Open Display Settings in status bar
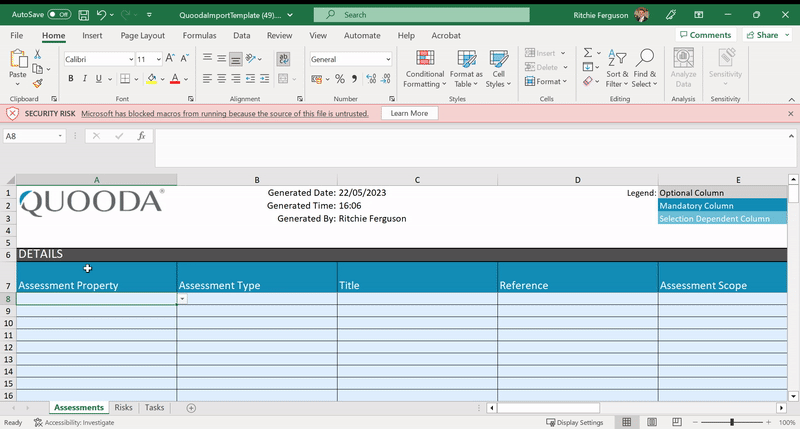This screenshot has width=800, height=429. (574, 422)
